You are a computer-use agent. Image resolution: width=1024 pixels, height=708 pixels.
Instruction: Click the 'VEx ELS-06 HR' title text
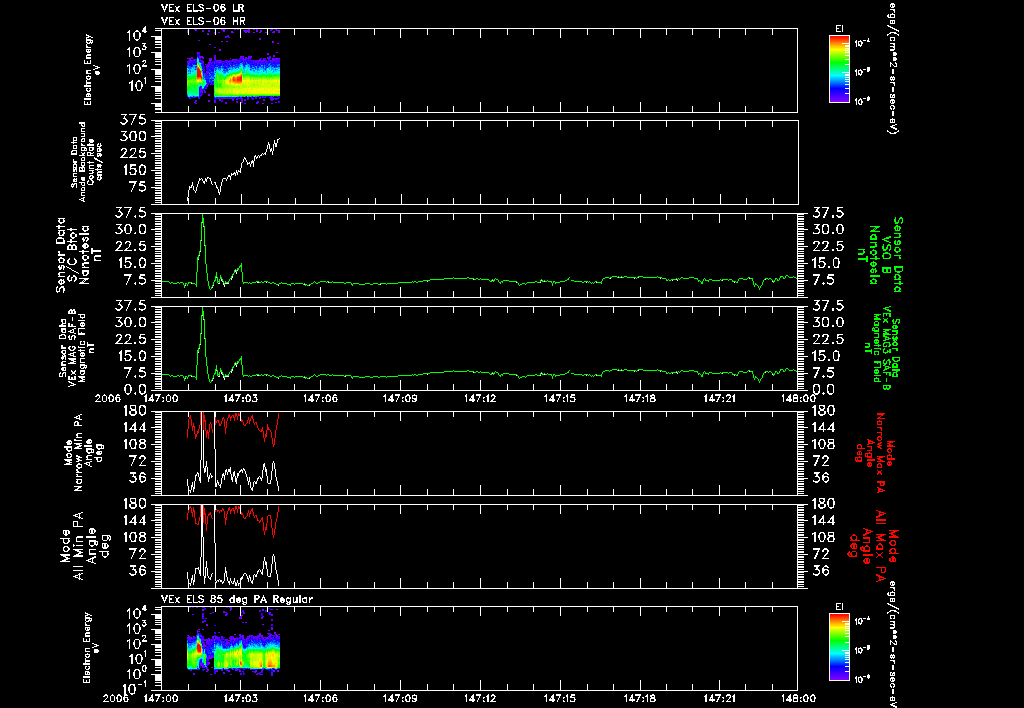(203, 22)
